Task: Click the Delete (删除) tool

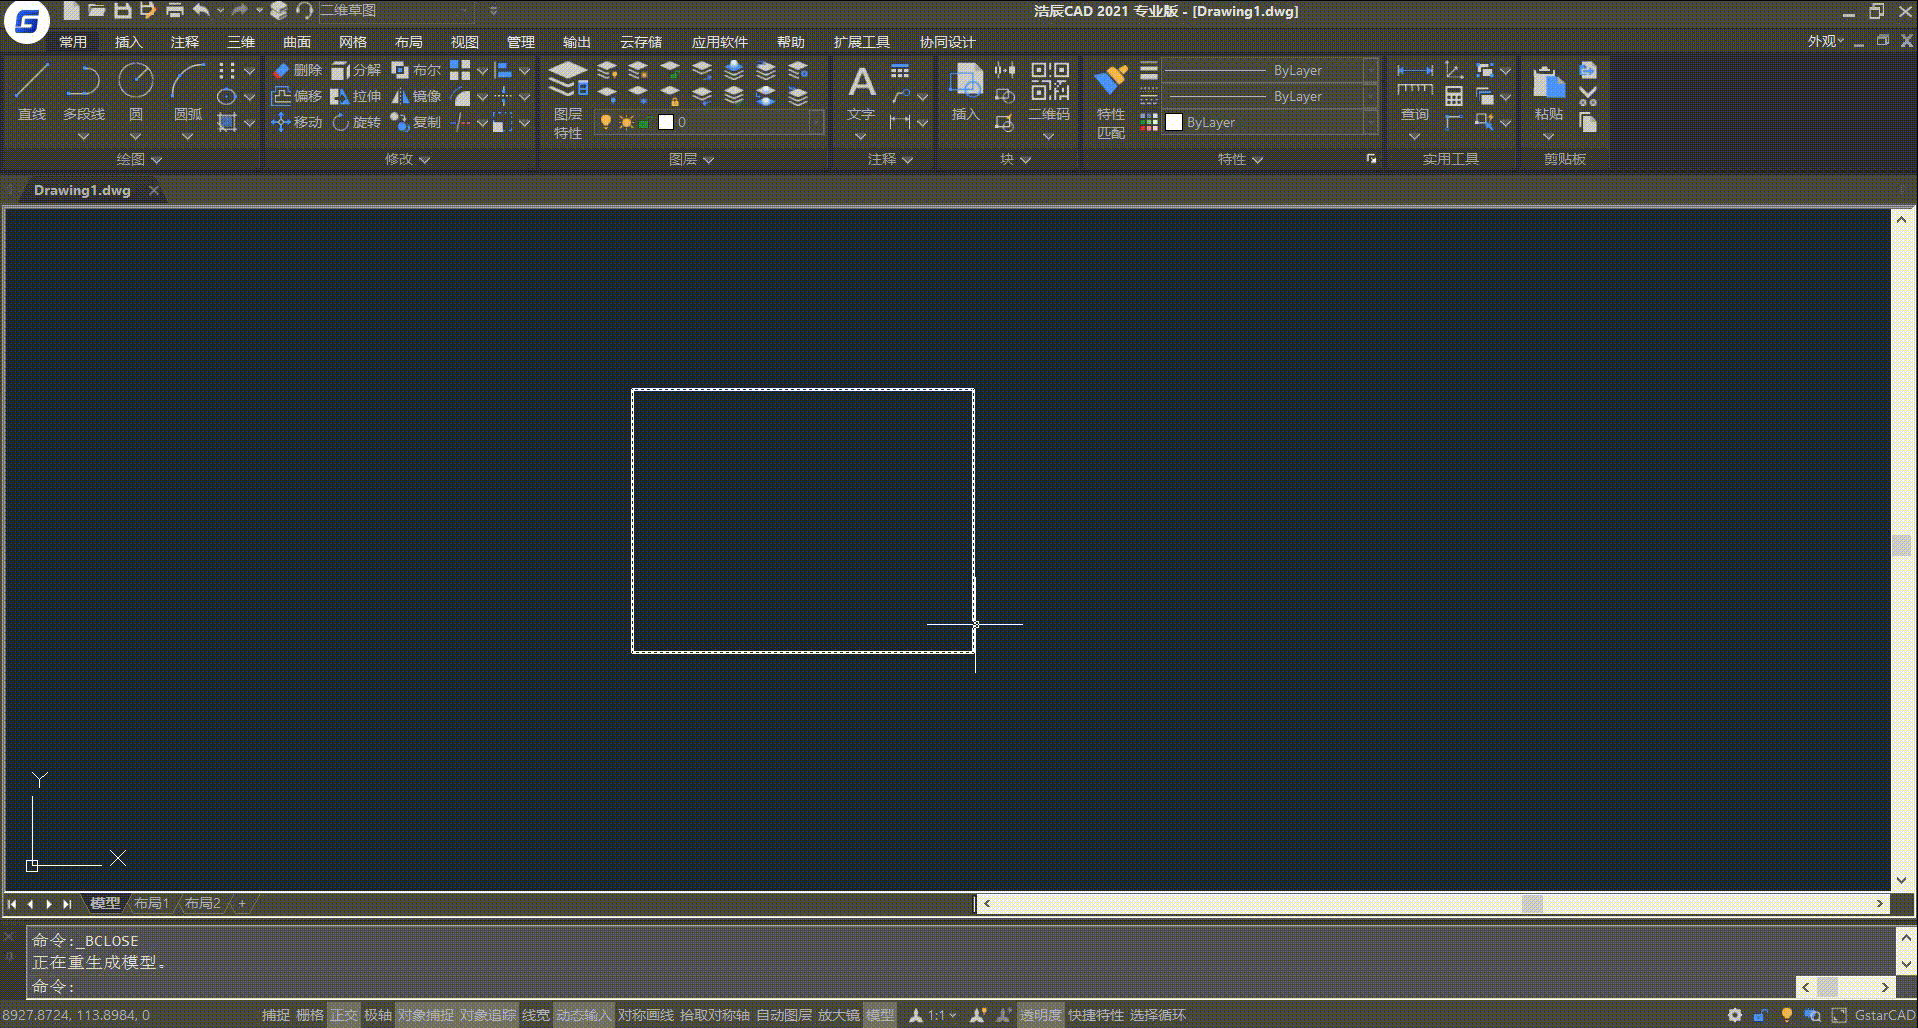Action: tap(297, 70)
